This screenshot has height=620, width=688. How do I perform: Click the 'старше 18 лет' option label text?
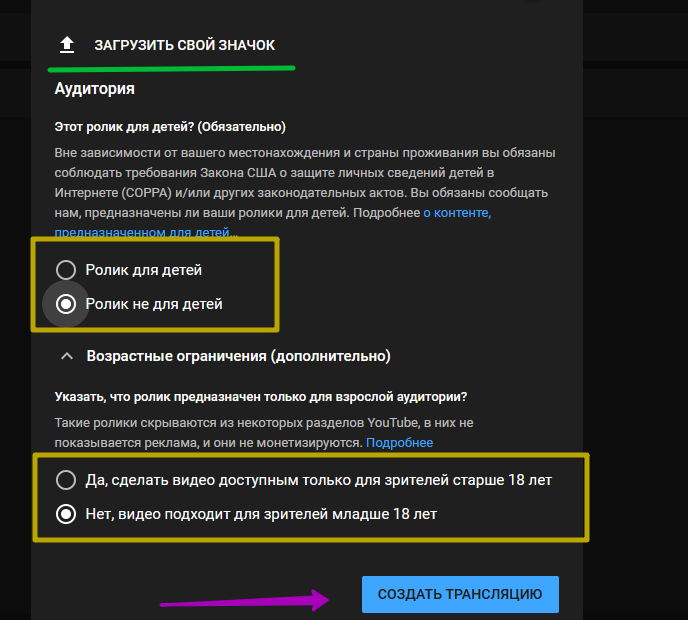click(319, 480)
